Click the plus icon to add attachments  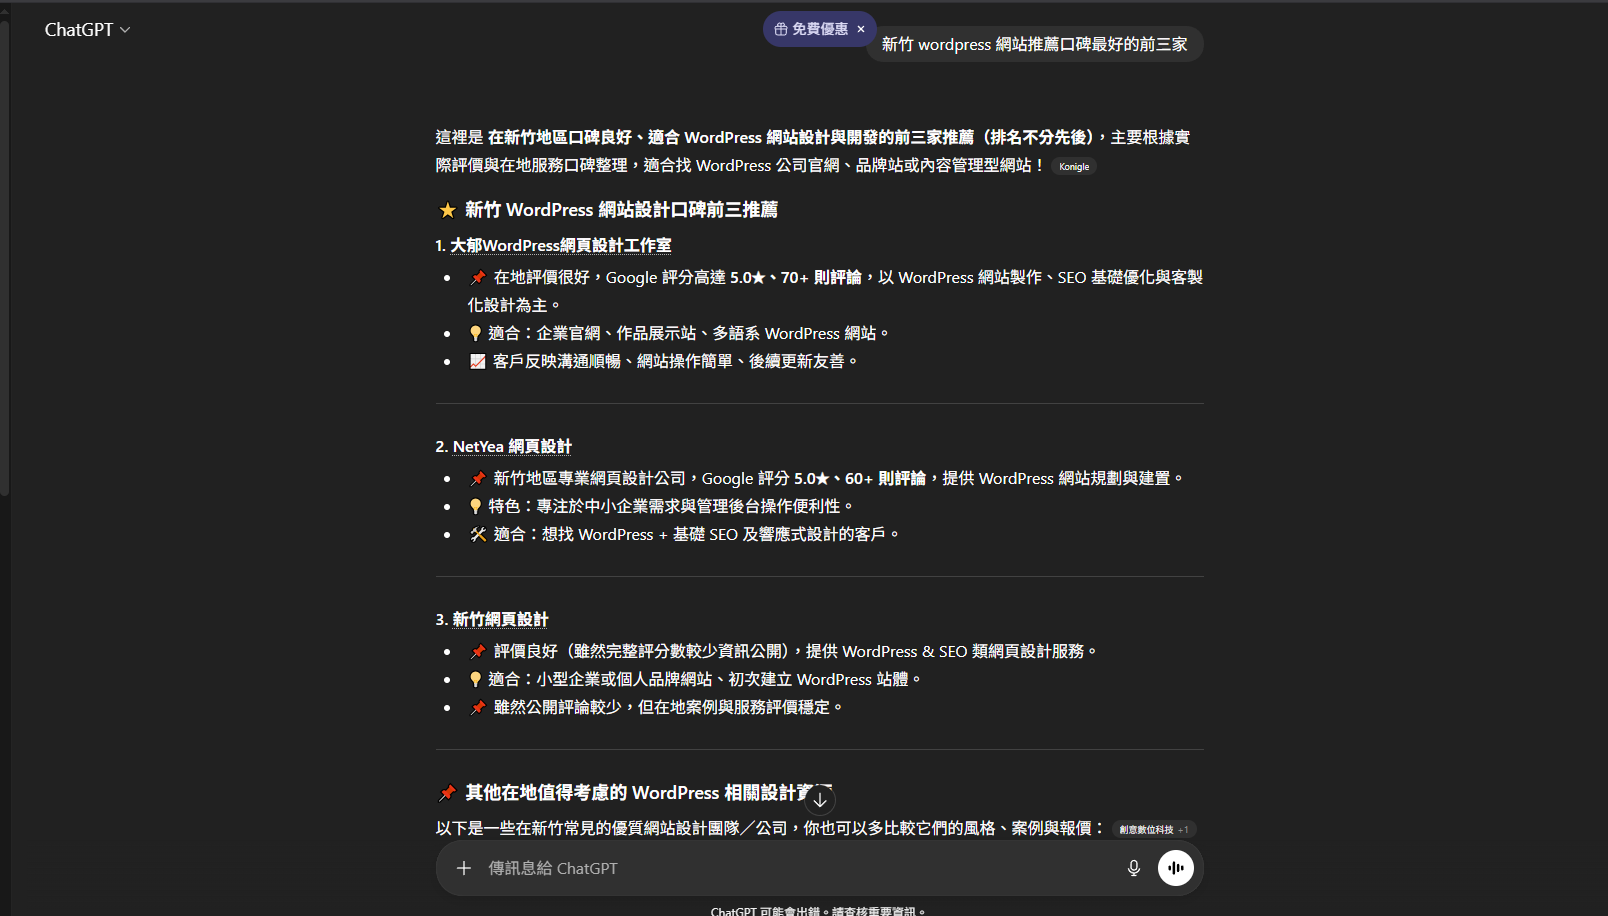click(x=463, y=868)
